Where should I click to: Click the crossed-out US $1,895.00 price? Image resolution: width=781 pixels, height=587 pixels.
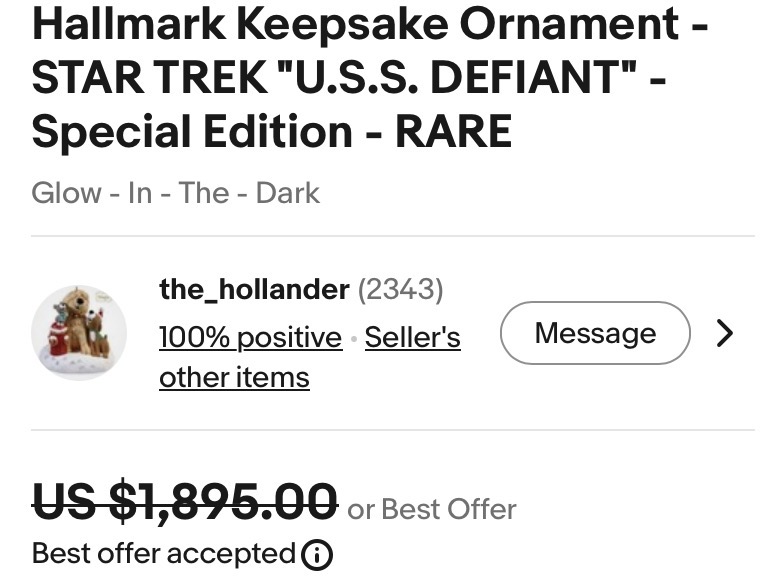tap(184, 501)
